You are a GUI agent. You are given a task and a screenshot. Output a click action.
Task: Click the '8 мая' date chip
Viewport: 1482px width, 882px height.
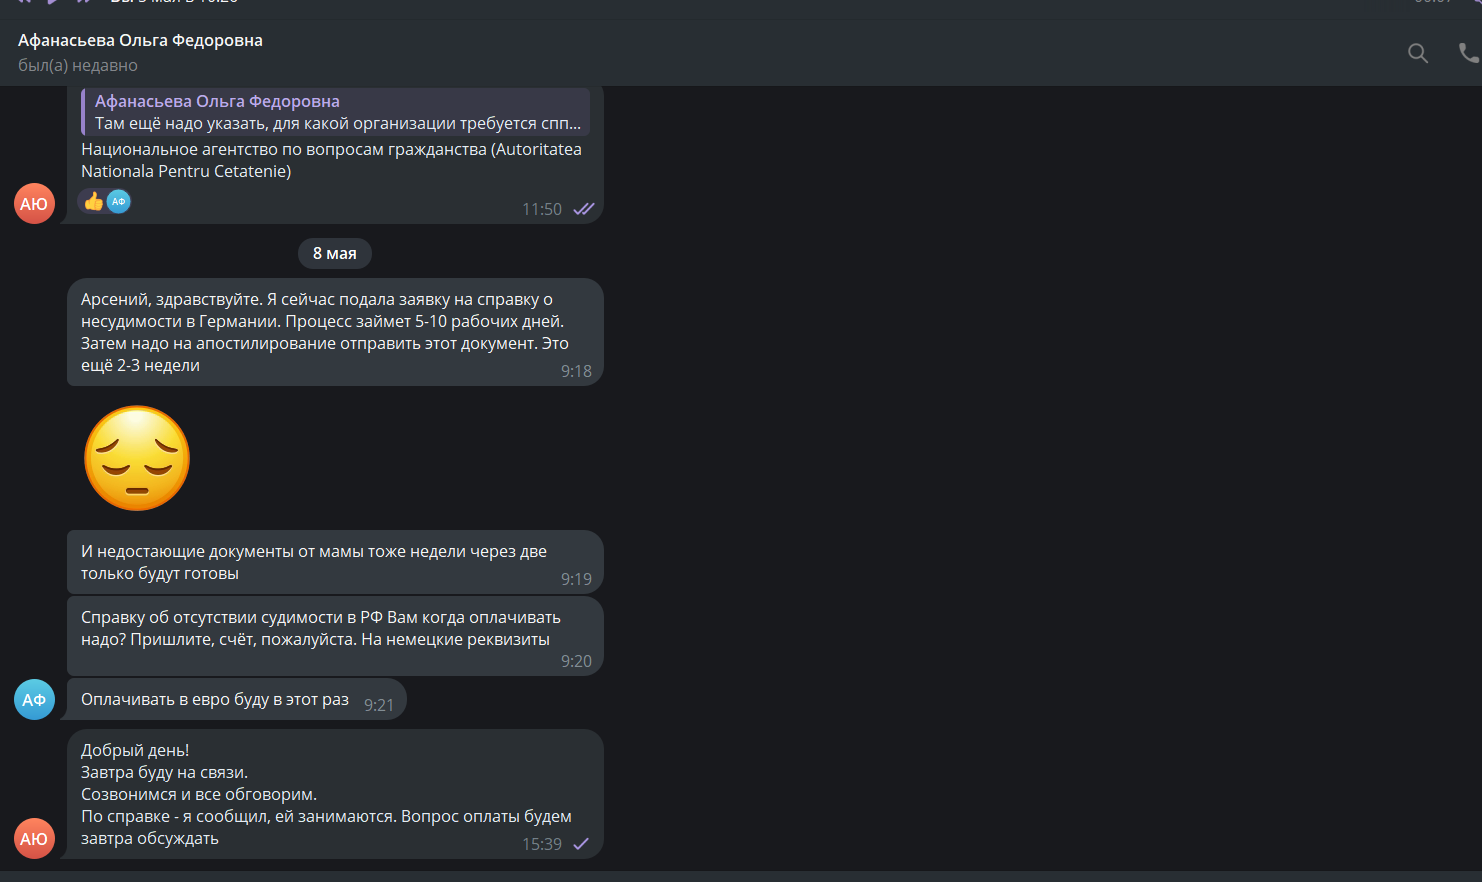click(335, 253)
